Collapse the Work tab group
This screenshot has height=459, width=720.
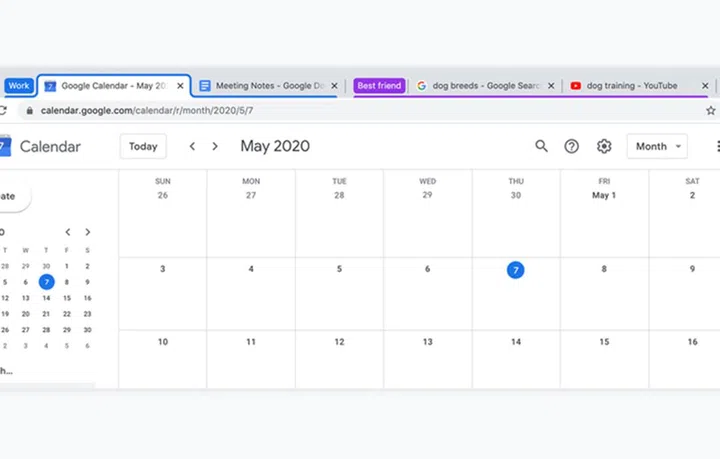point(19,86)
